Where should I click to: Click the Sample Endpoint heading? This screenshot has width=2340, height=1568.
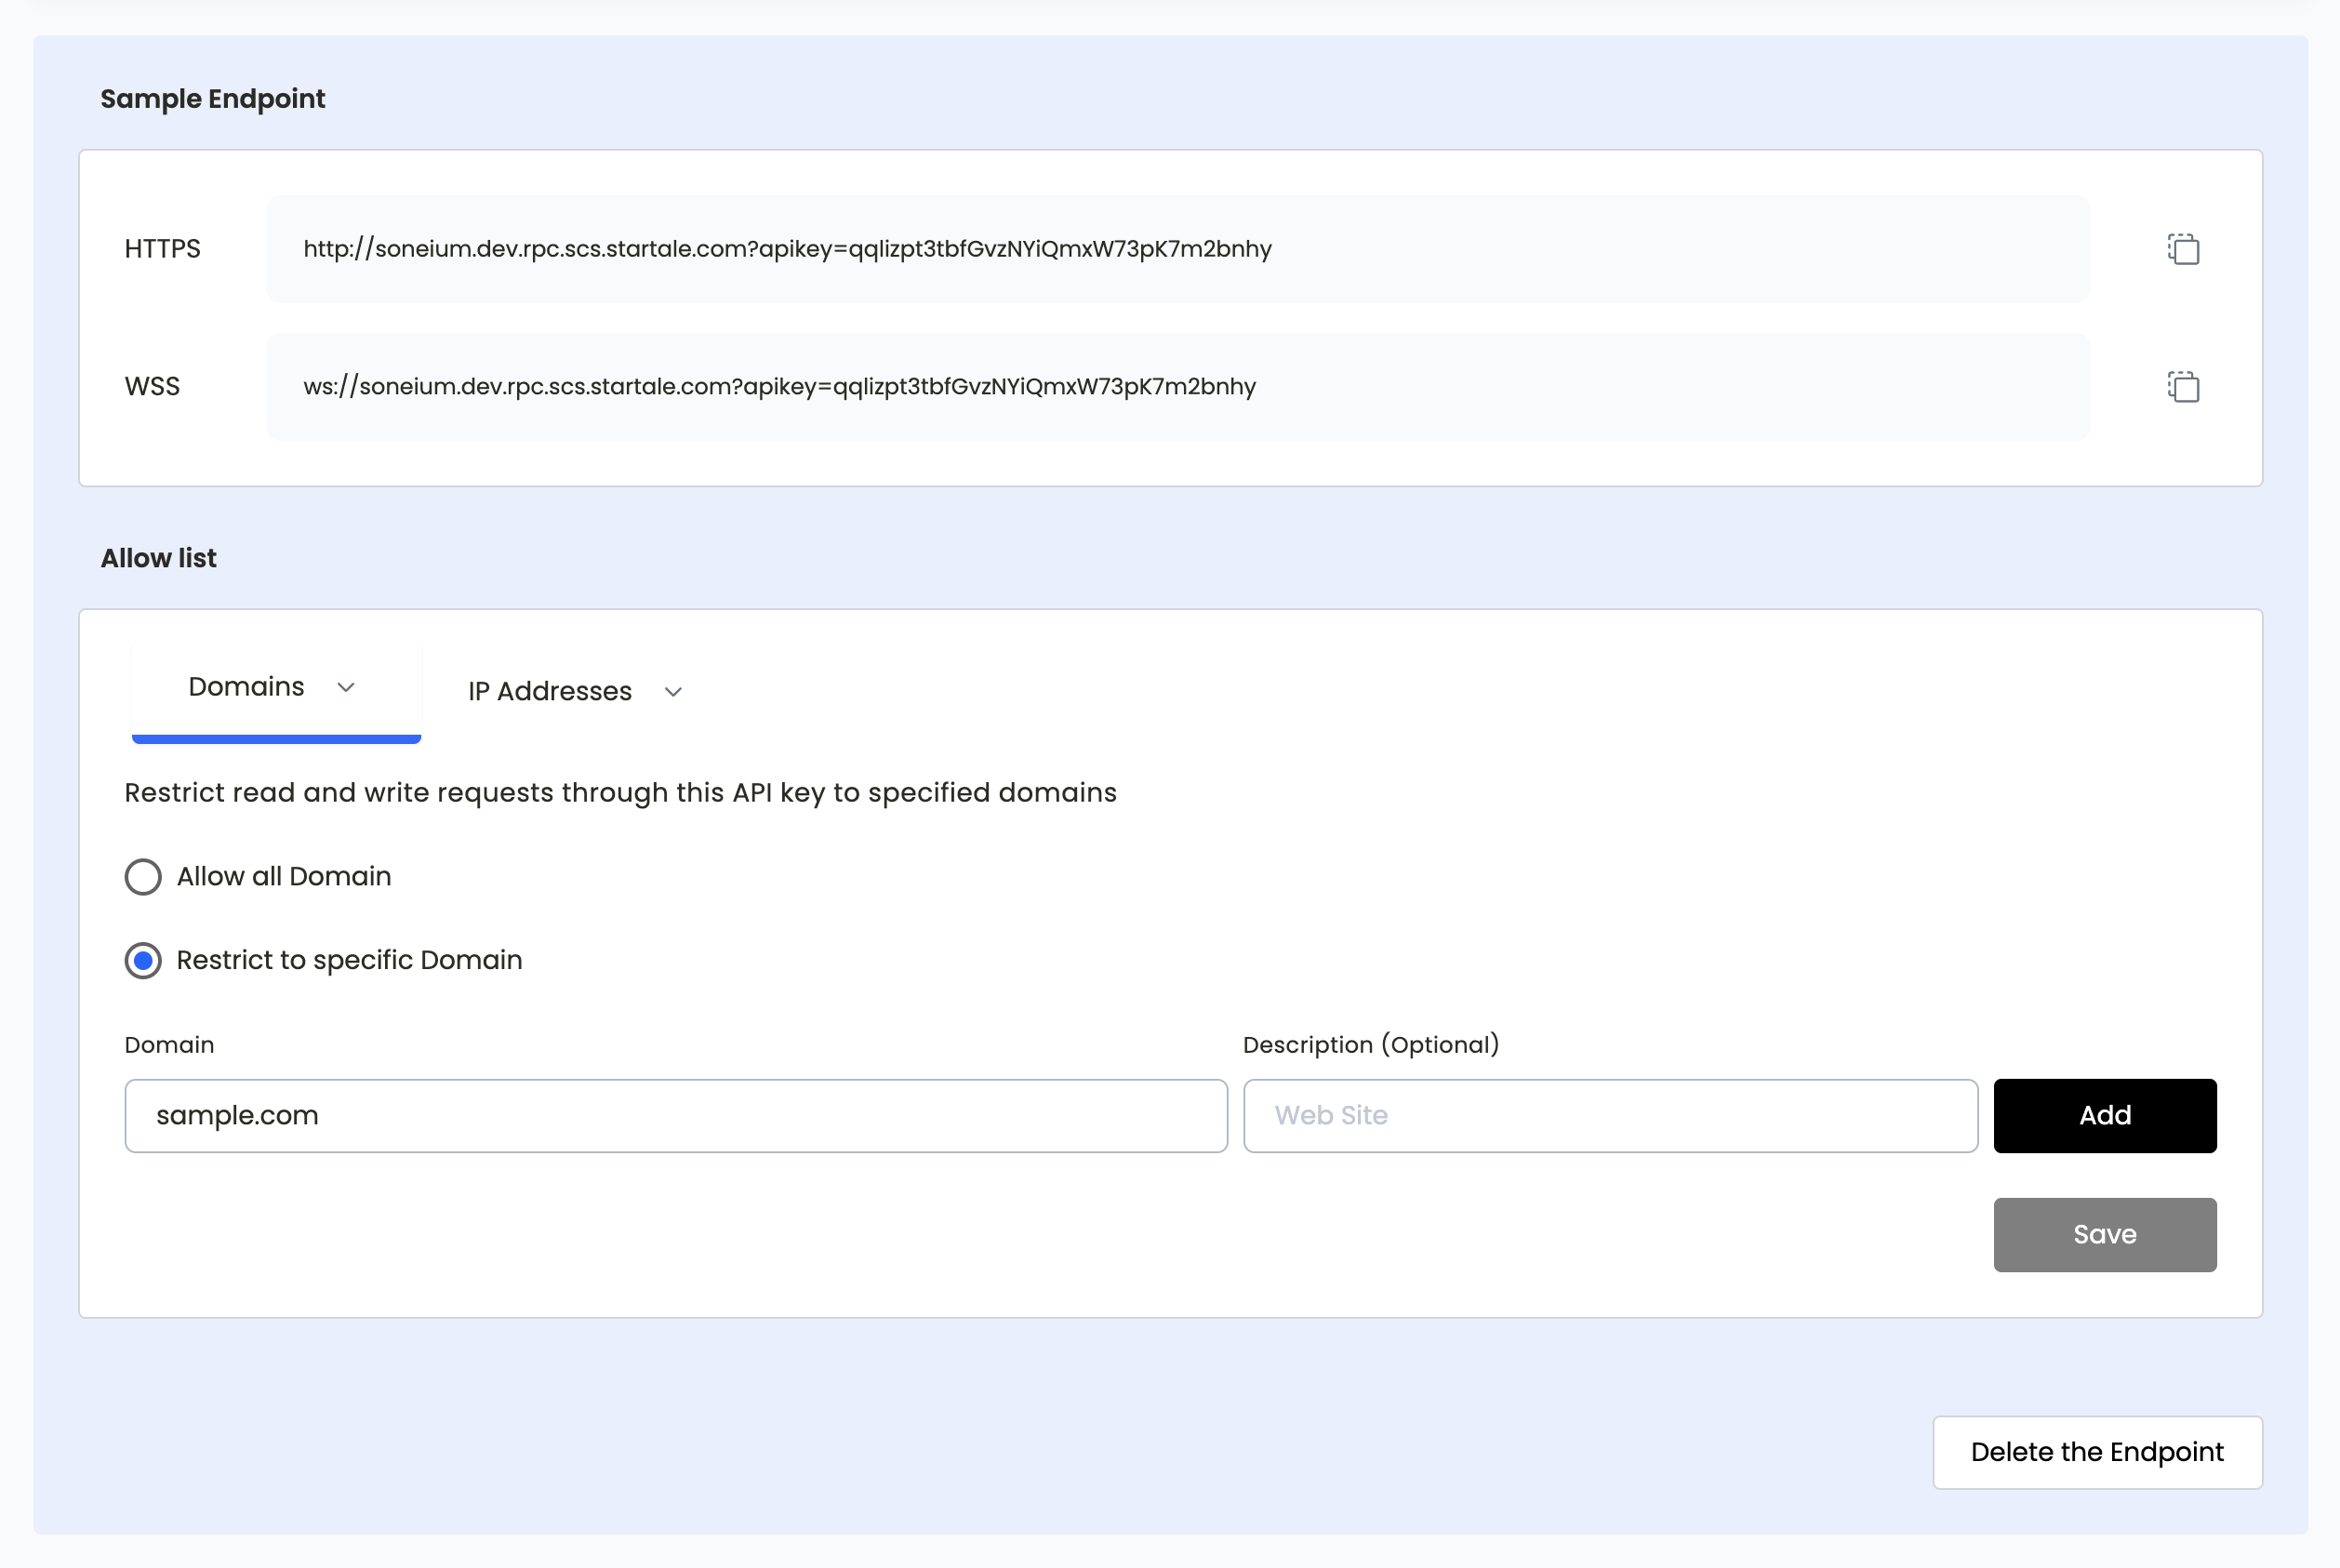[x=212, y=99]
